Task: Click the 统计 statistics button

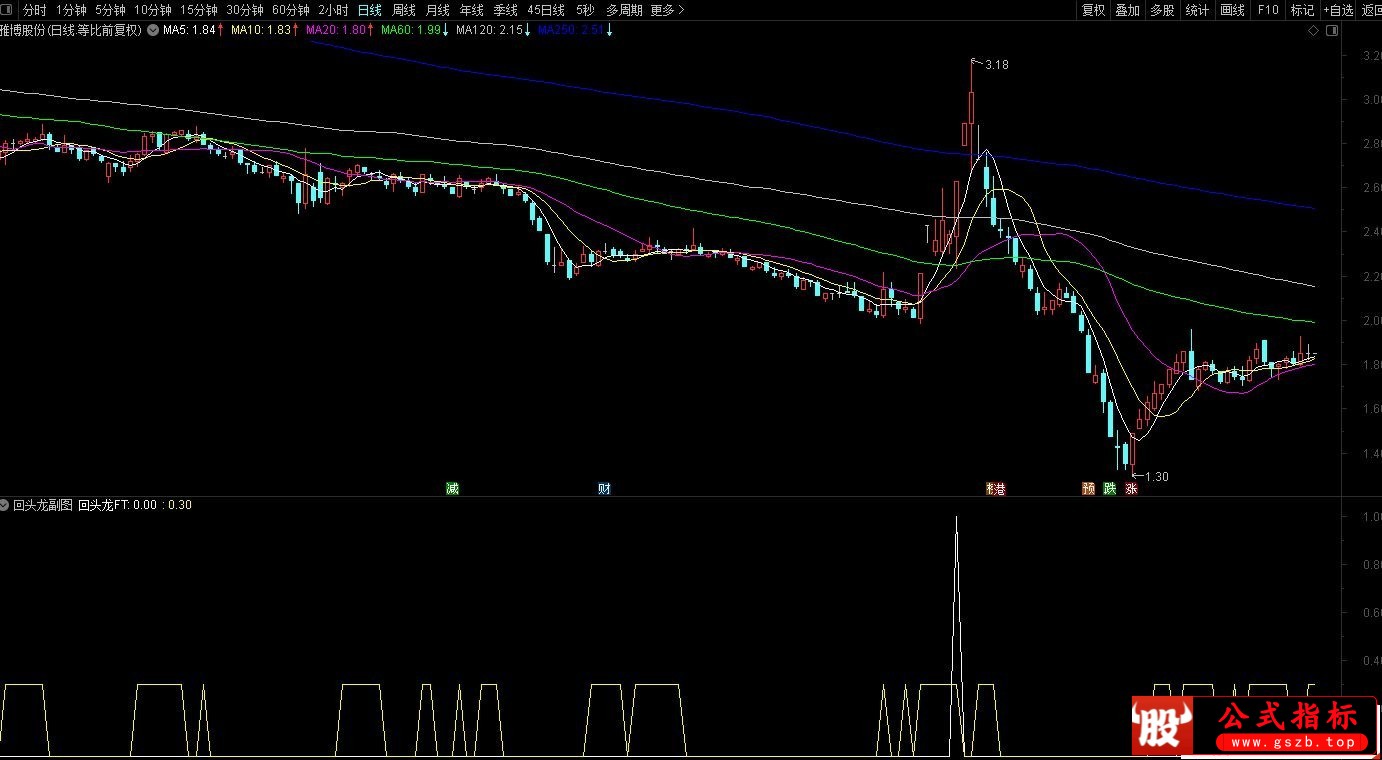Action: (x=1197, y=10)
